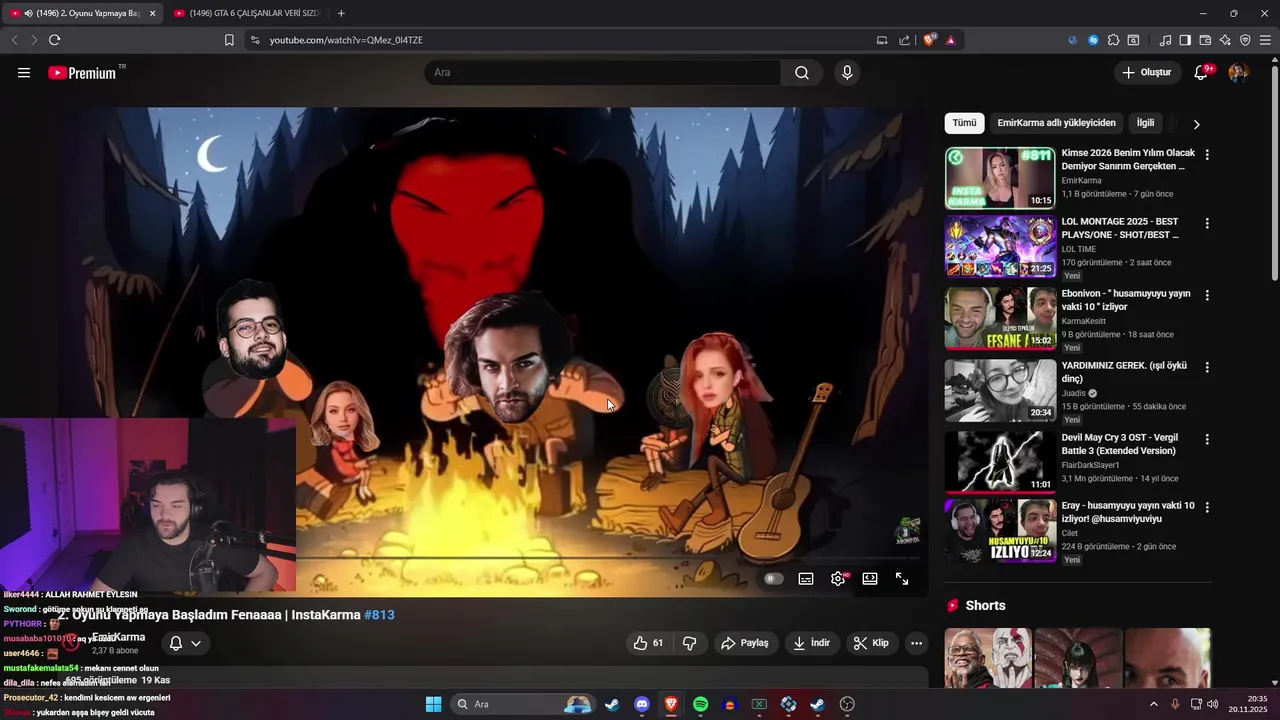Open Brave VPN shield icon
The width and height of the screenshot is (1280, 720).
click(1245, 40)
